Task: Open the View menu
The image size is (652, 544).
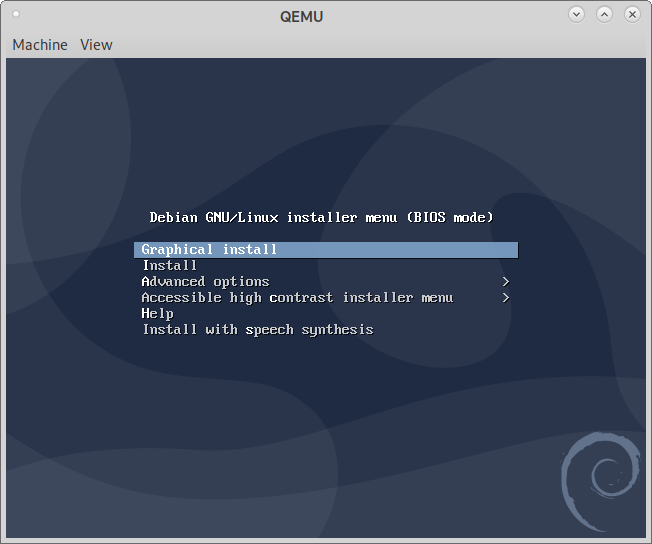Action: (x=96, y=45)
